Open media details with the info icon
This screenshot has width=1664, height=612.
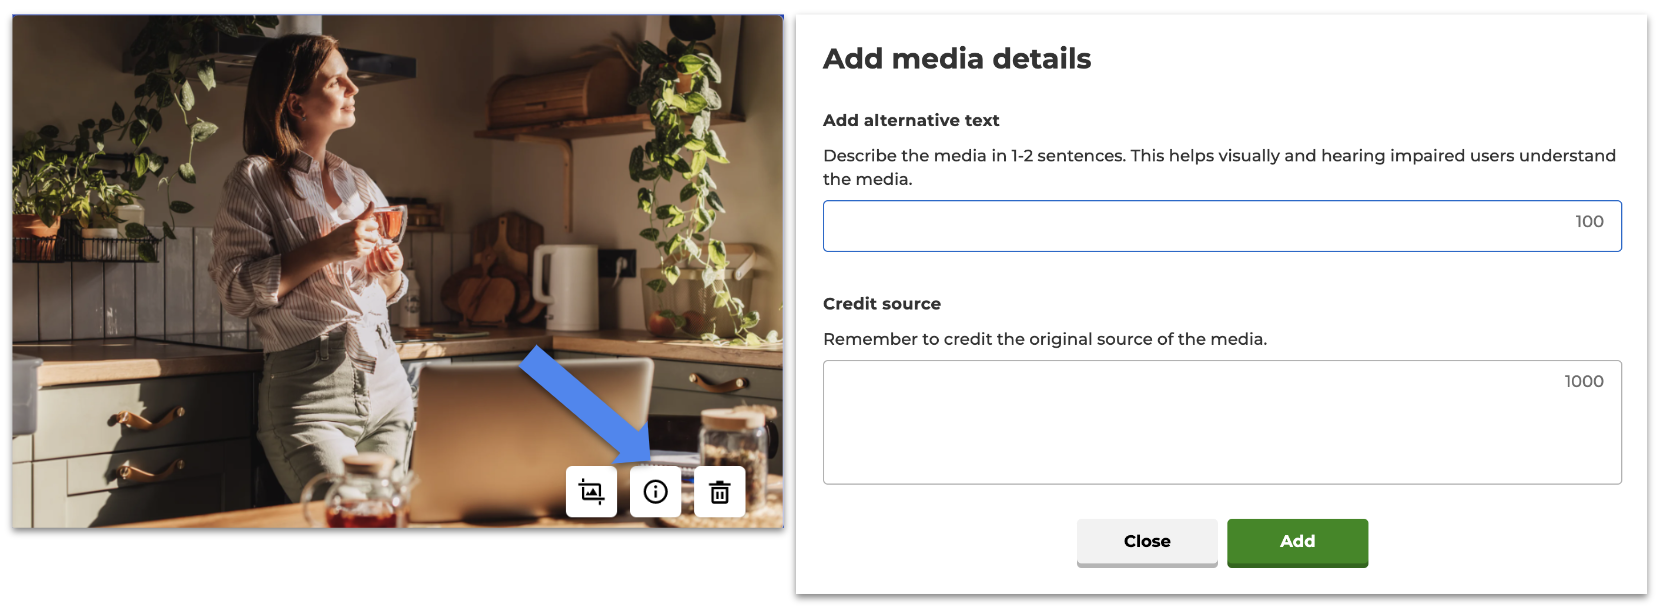click(x=655, y=492)
